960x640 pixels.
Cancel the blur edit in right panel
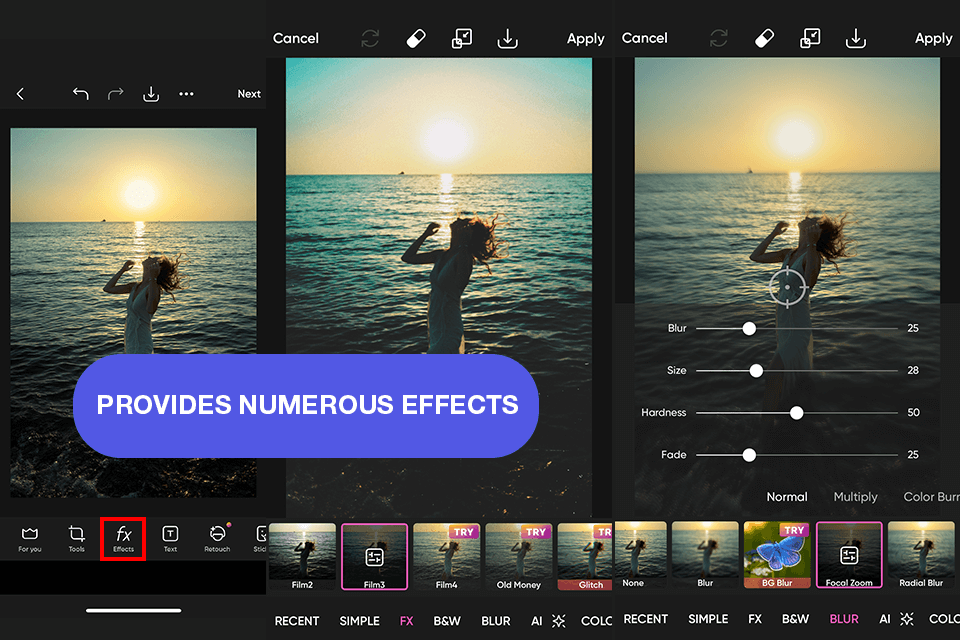click(644, 38)
